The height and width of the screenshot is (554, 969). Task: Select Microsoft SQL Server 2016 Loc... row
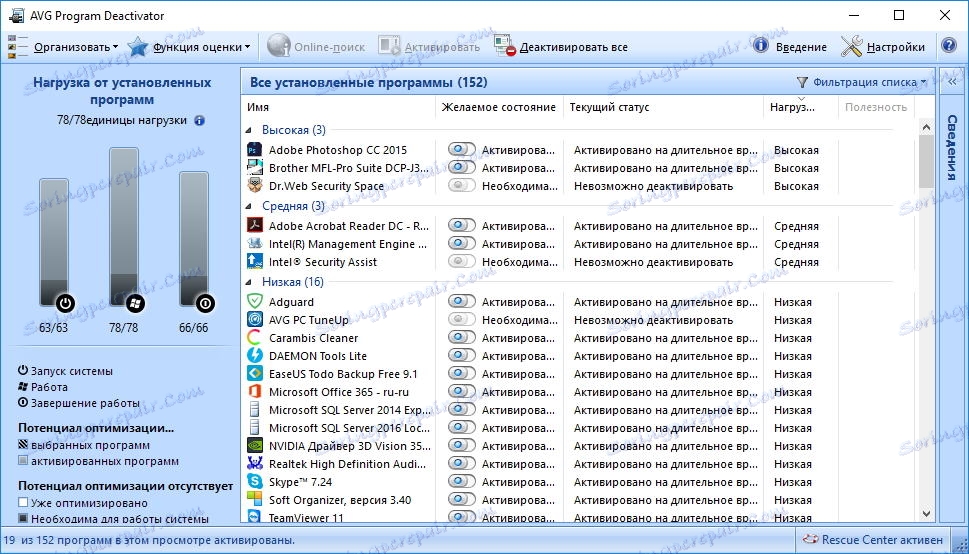click(x=581, y=428)
